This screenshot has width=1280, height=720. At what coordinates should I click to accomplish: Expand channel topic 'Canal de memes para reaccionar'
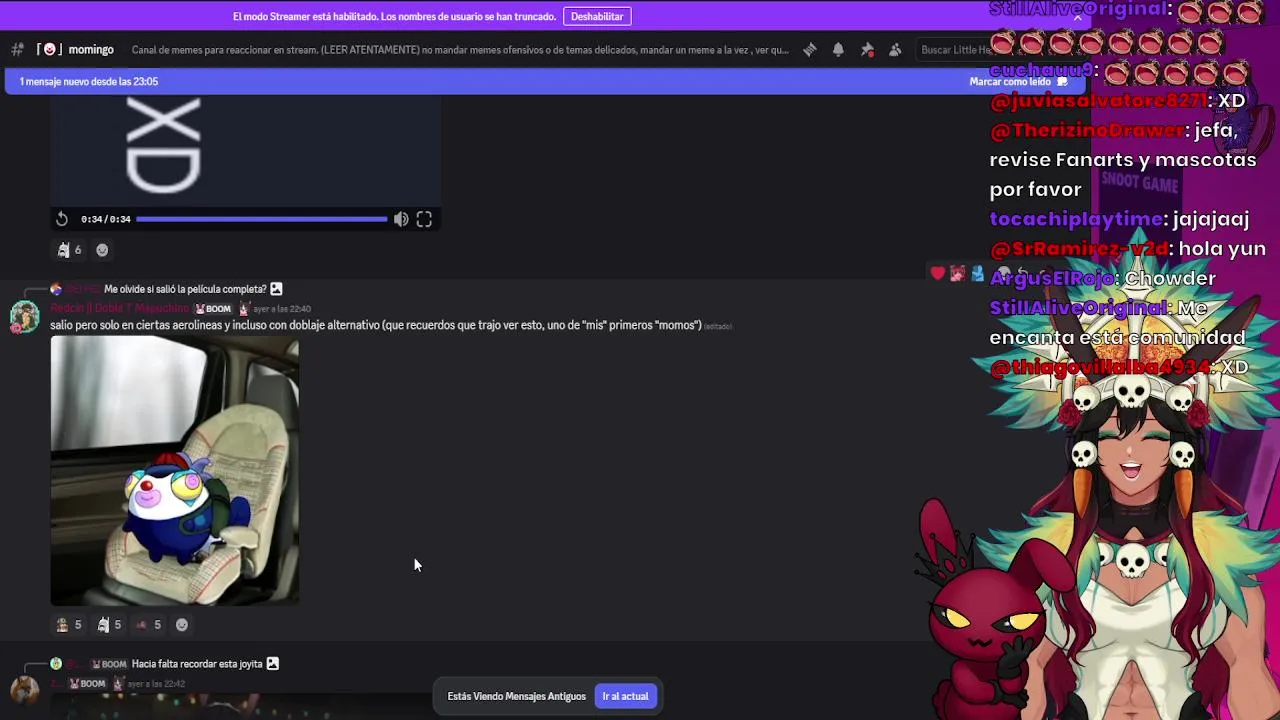pos(460,50)
